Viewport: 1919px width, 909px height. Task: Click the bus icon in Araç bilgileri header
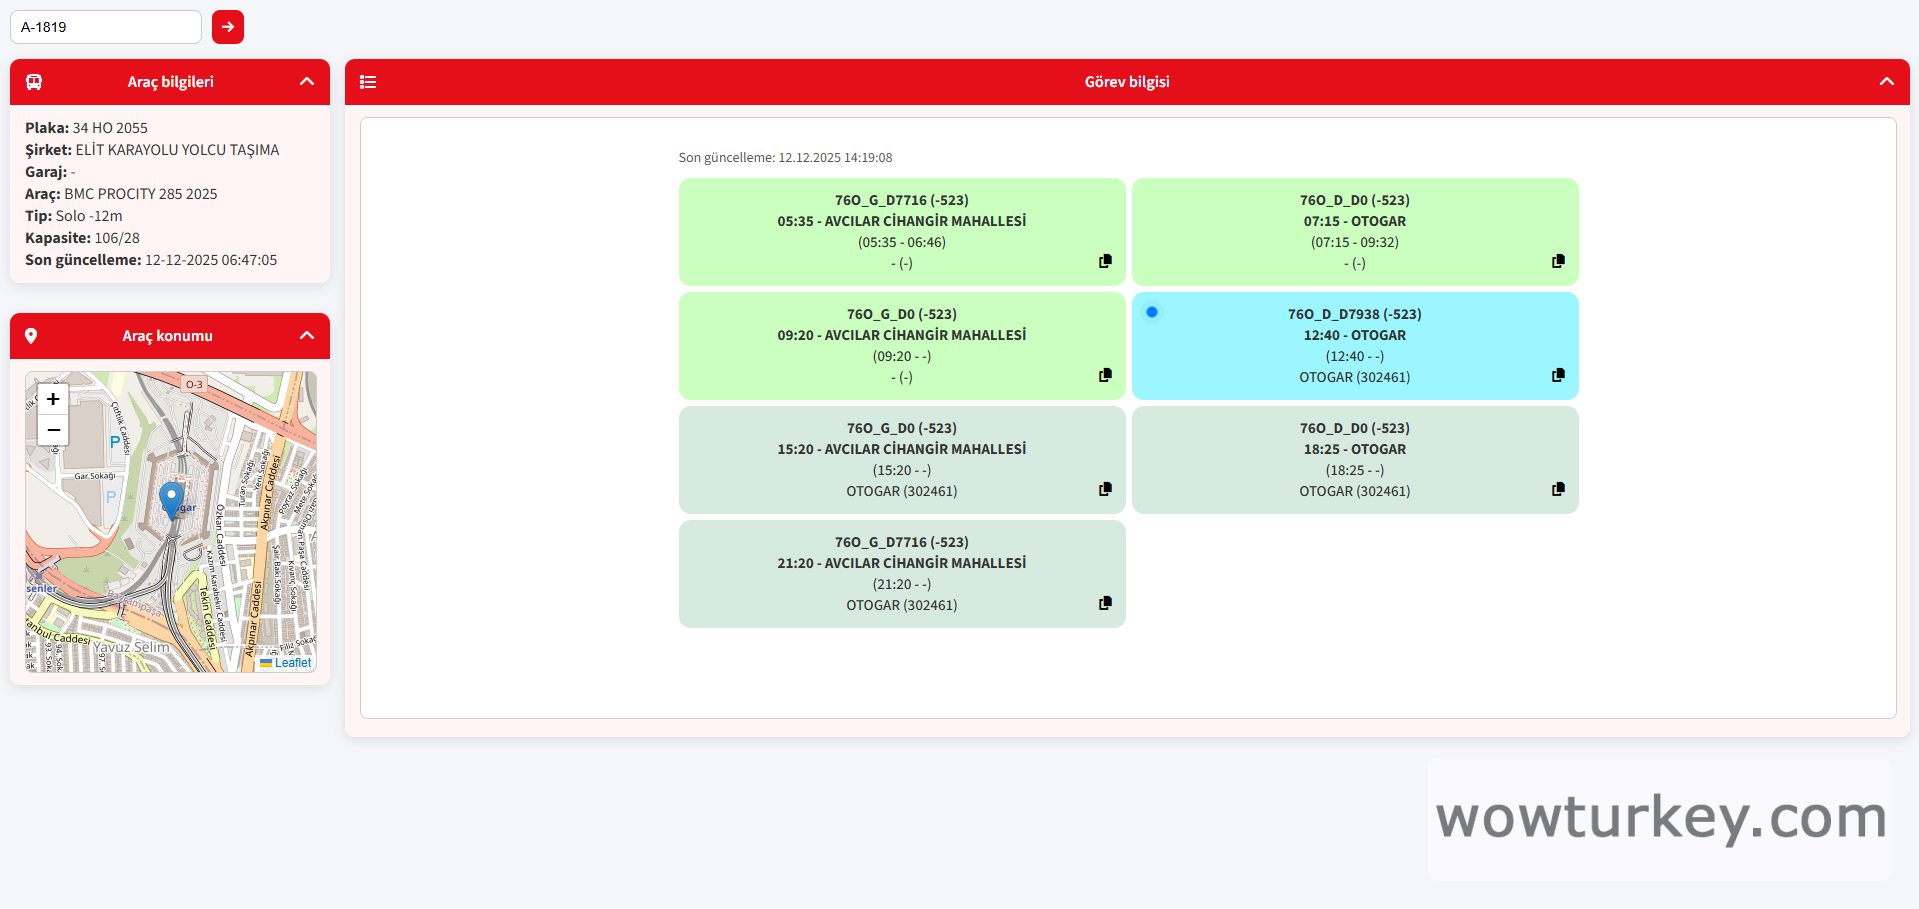(34, 82)
